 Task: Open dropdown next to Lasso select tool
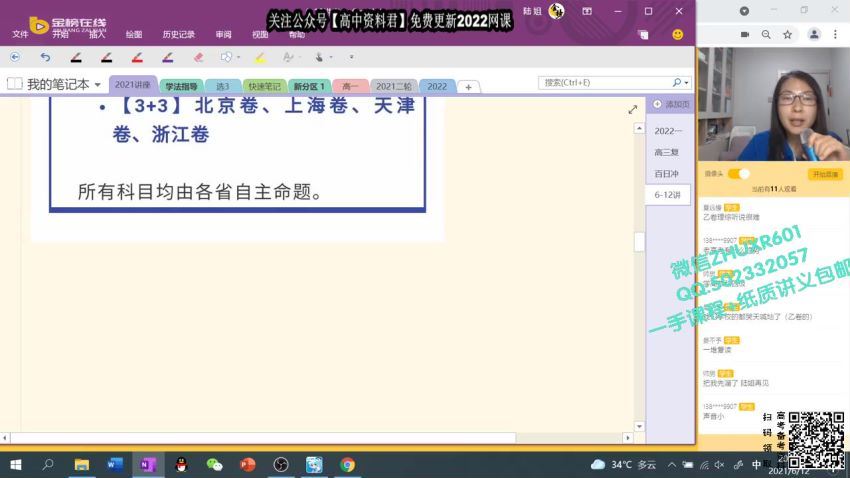pos(238,57)
